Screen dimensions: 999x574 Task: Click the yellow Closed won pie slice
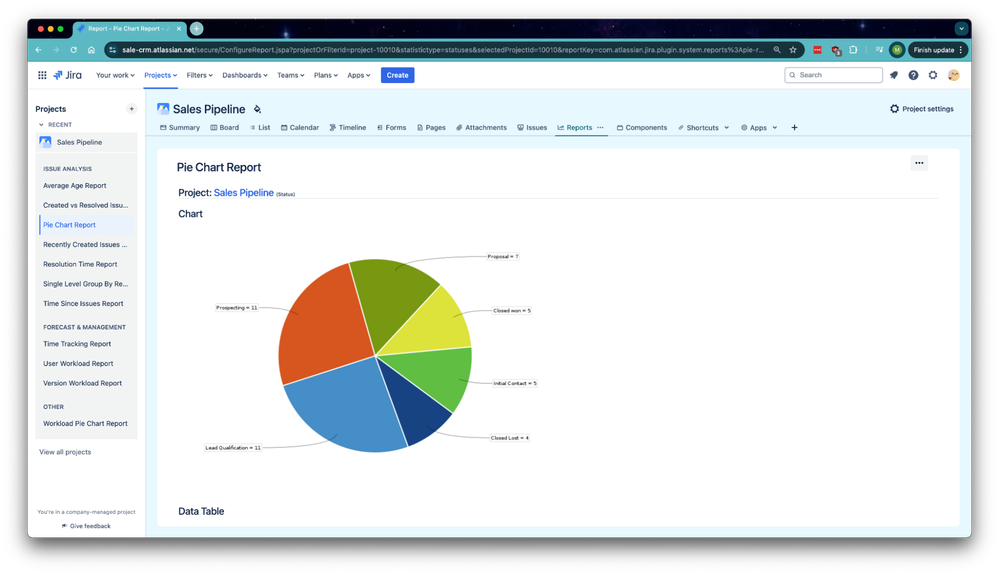pyautogui.click(x=433, y=326)
